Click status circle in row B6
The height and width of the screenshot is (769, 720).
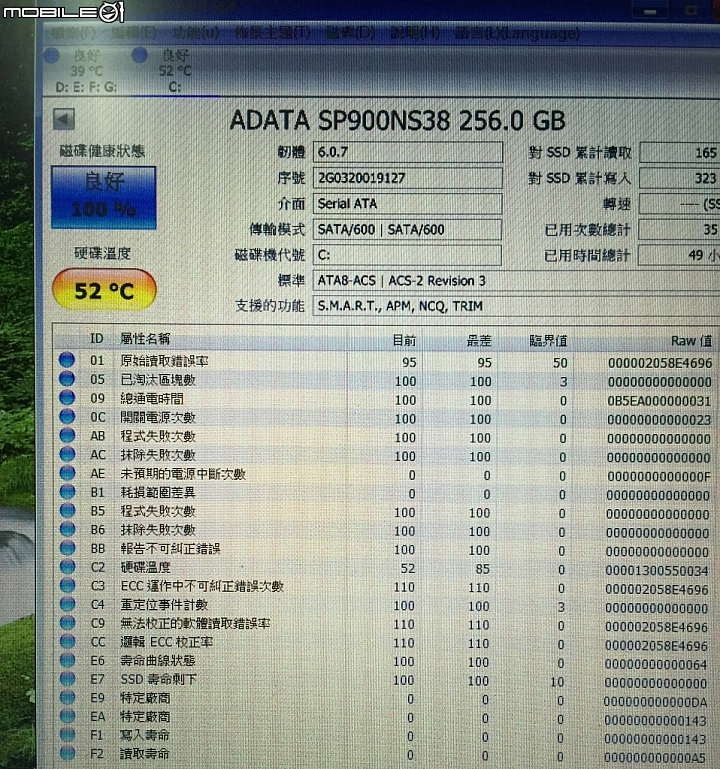click(67, 529)
